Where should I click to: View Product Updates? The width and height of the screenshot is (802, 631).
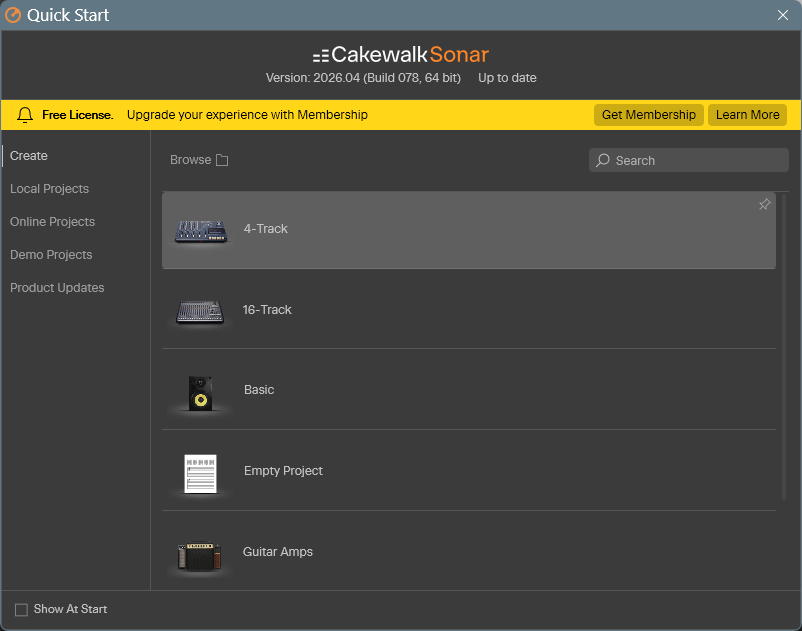pos(57,287)
